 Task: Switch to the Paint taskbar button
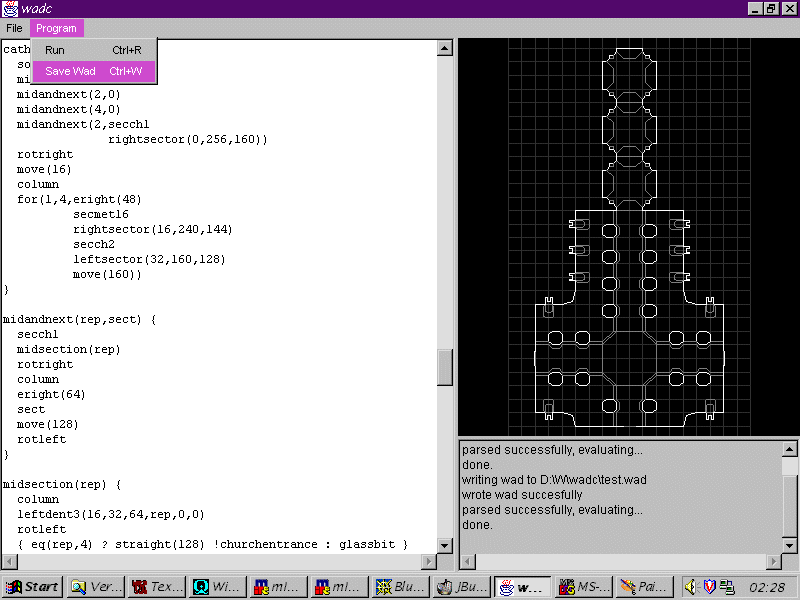click(644, 587)
